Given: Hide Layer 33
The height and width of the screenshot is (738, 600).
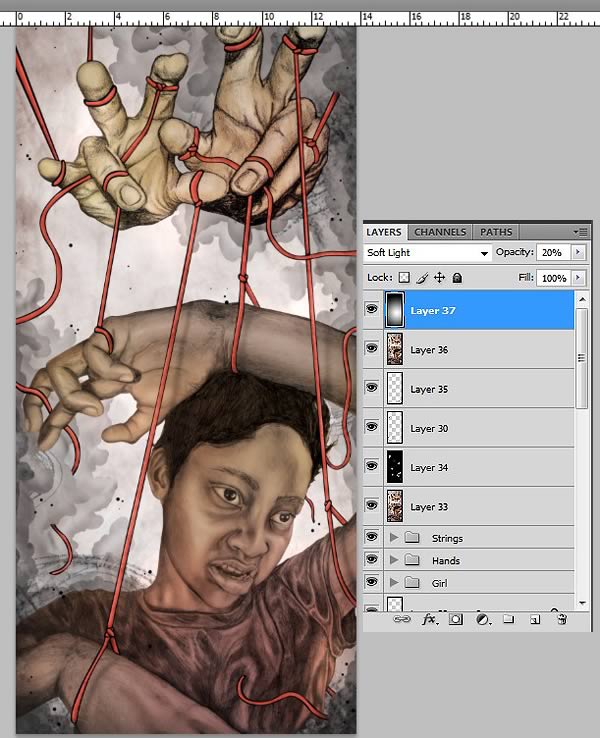Looking at the screenshot, I should pyautogui.click(x=372, y=505).
